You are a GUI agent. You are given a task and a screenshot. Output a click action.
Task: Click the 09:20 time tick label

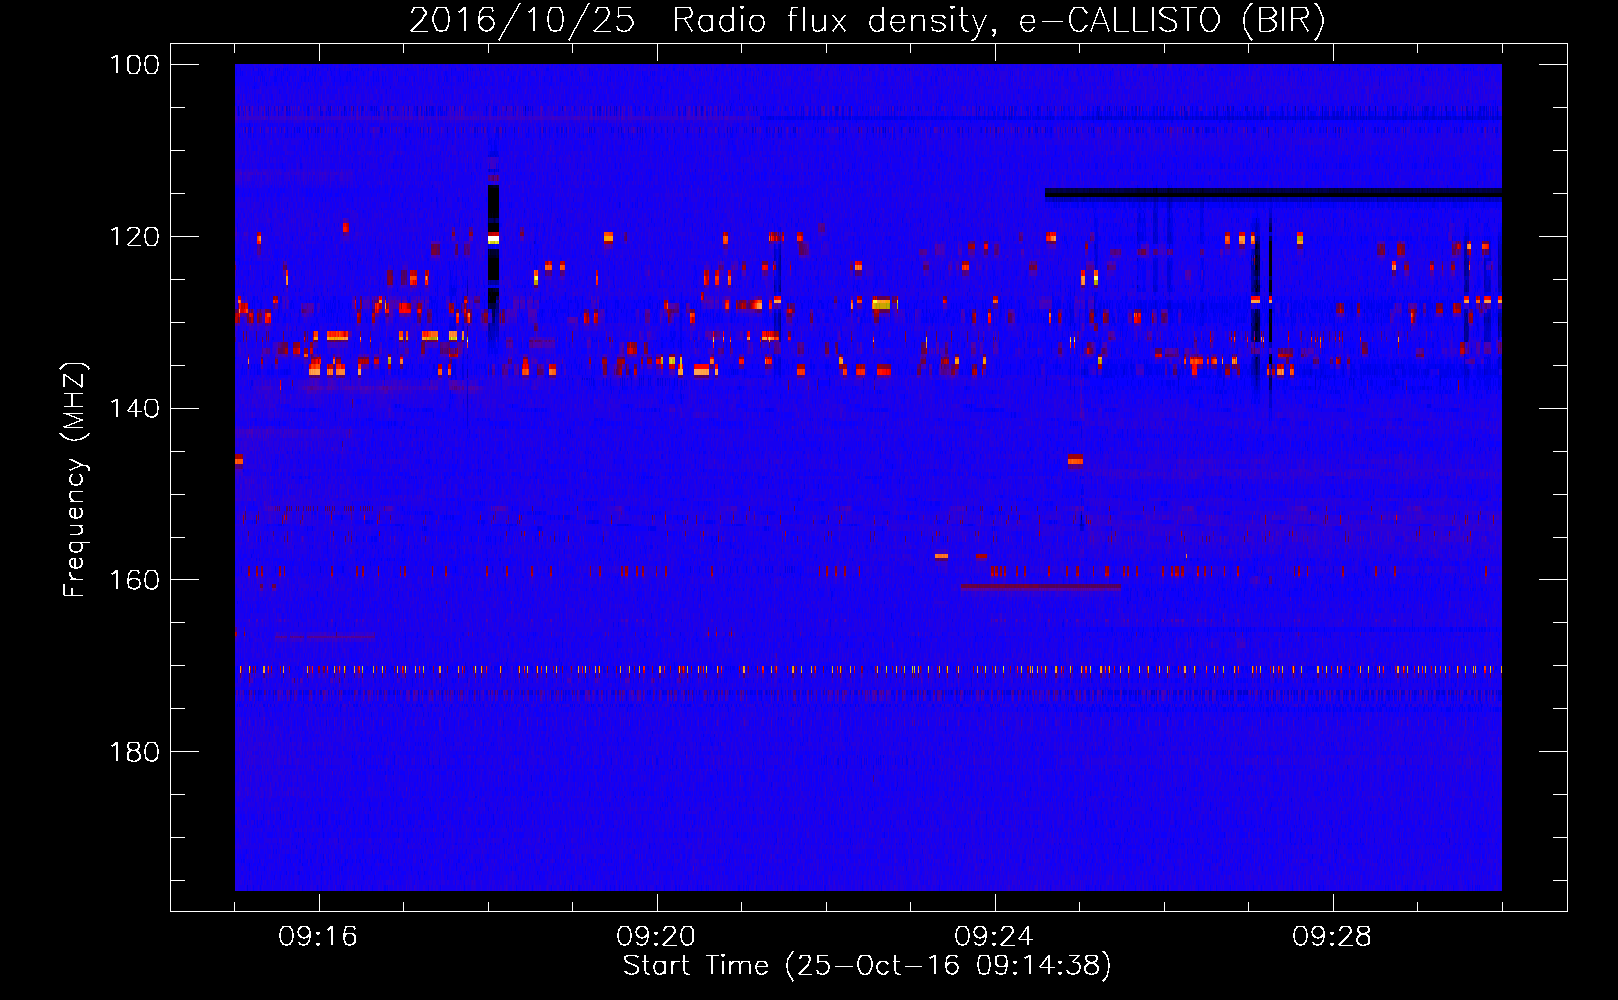pyautogui.click(x=656, y=937)
